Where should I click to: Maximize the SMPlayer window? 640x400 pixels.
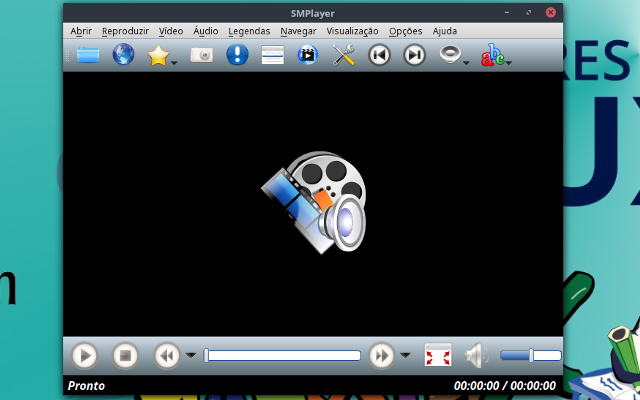pyautogui.click(x=529, y=13)
